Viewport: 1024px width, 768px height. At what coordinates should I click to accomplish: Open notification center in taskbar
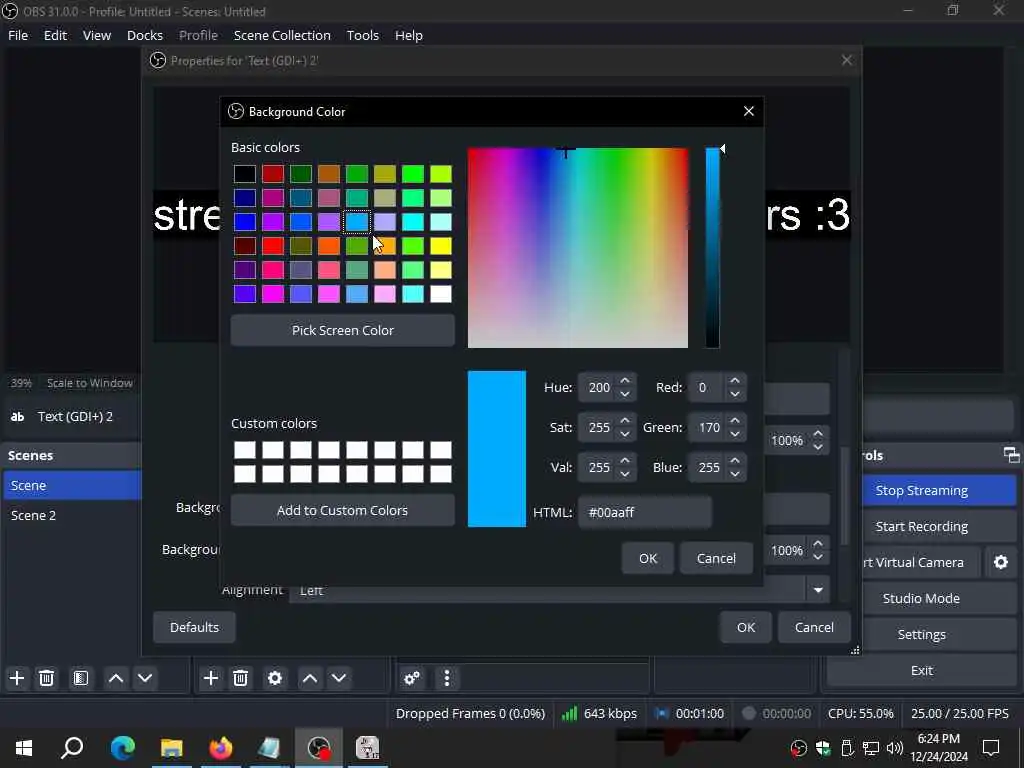(x=991, y=747)
